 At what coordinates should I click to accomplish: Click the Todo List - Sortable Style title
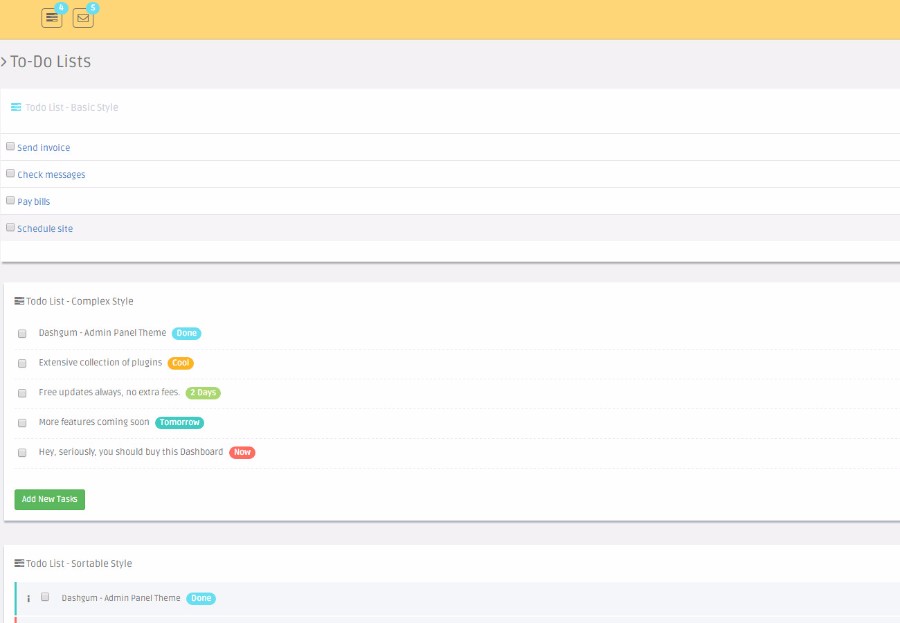point(79,563)
